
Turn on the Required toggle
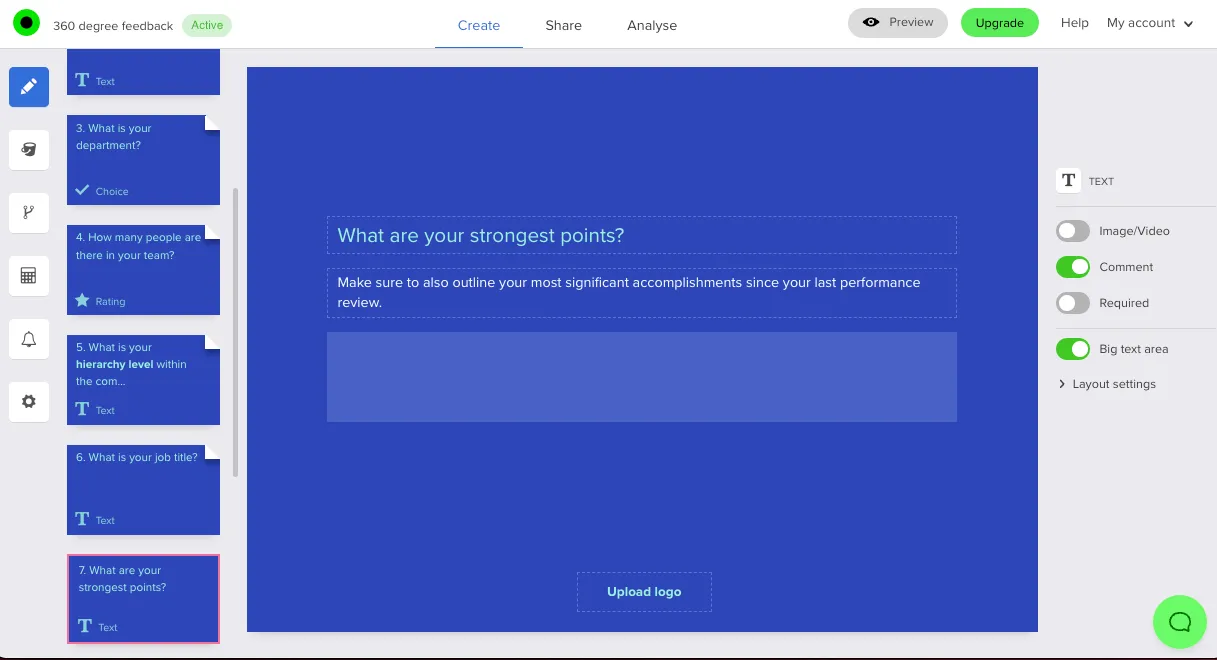tap(1073, 303)
